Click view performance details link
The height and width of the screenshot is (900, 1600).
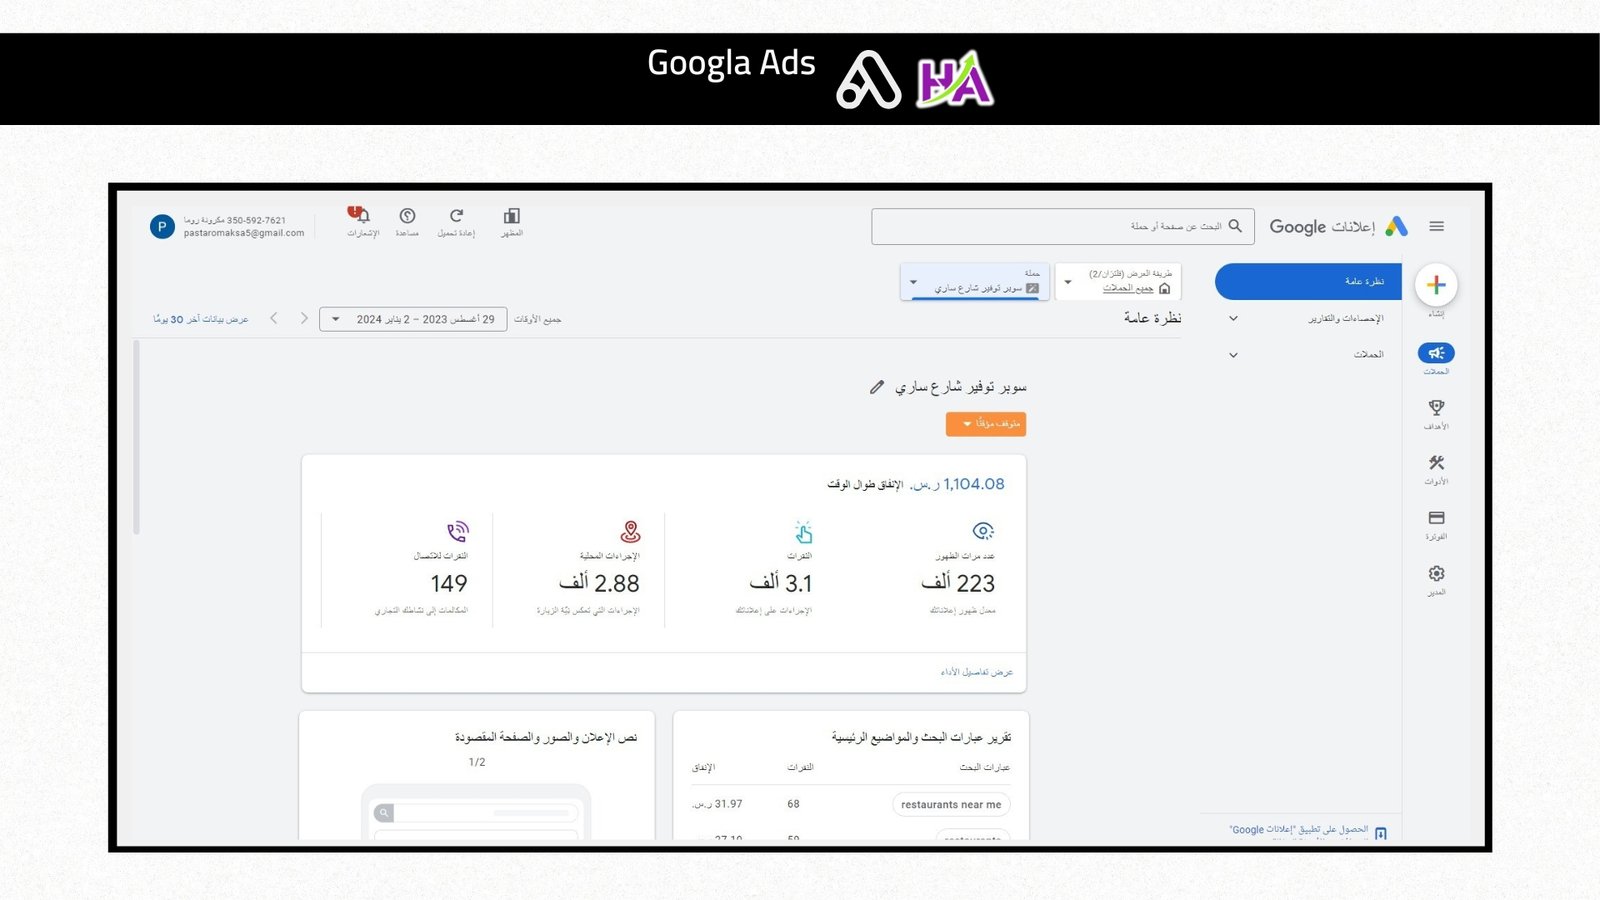(977, 672)
